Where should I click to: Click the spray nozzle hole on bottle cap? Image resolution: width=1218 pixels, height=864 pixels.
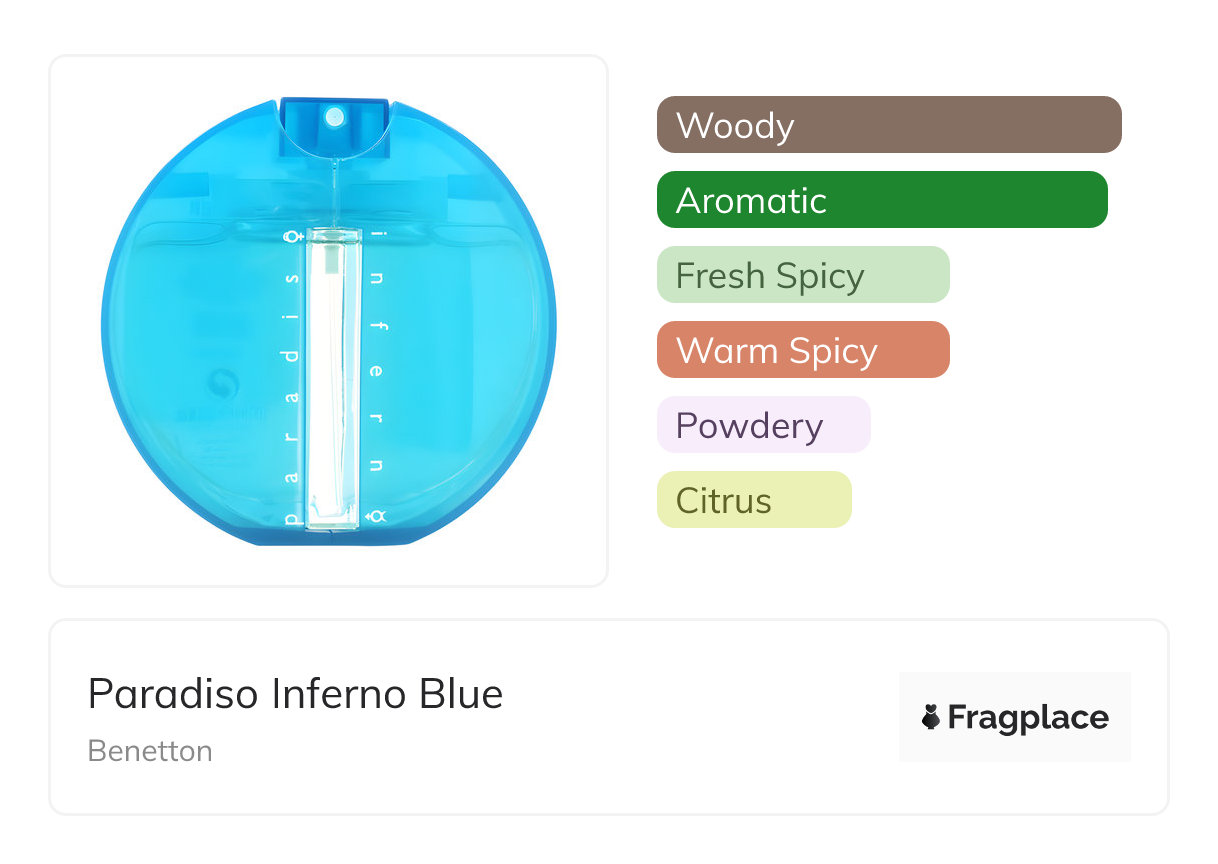[x=334, y=118]
